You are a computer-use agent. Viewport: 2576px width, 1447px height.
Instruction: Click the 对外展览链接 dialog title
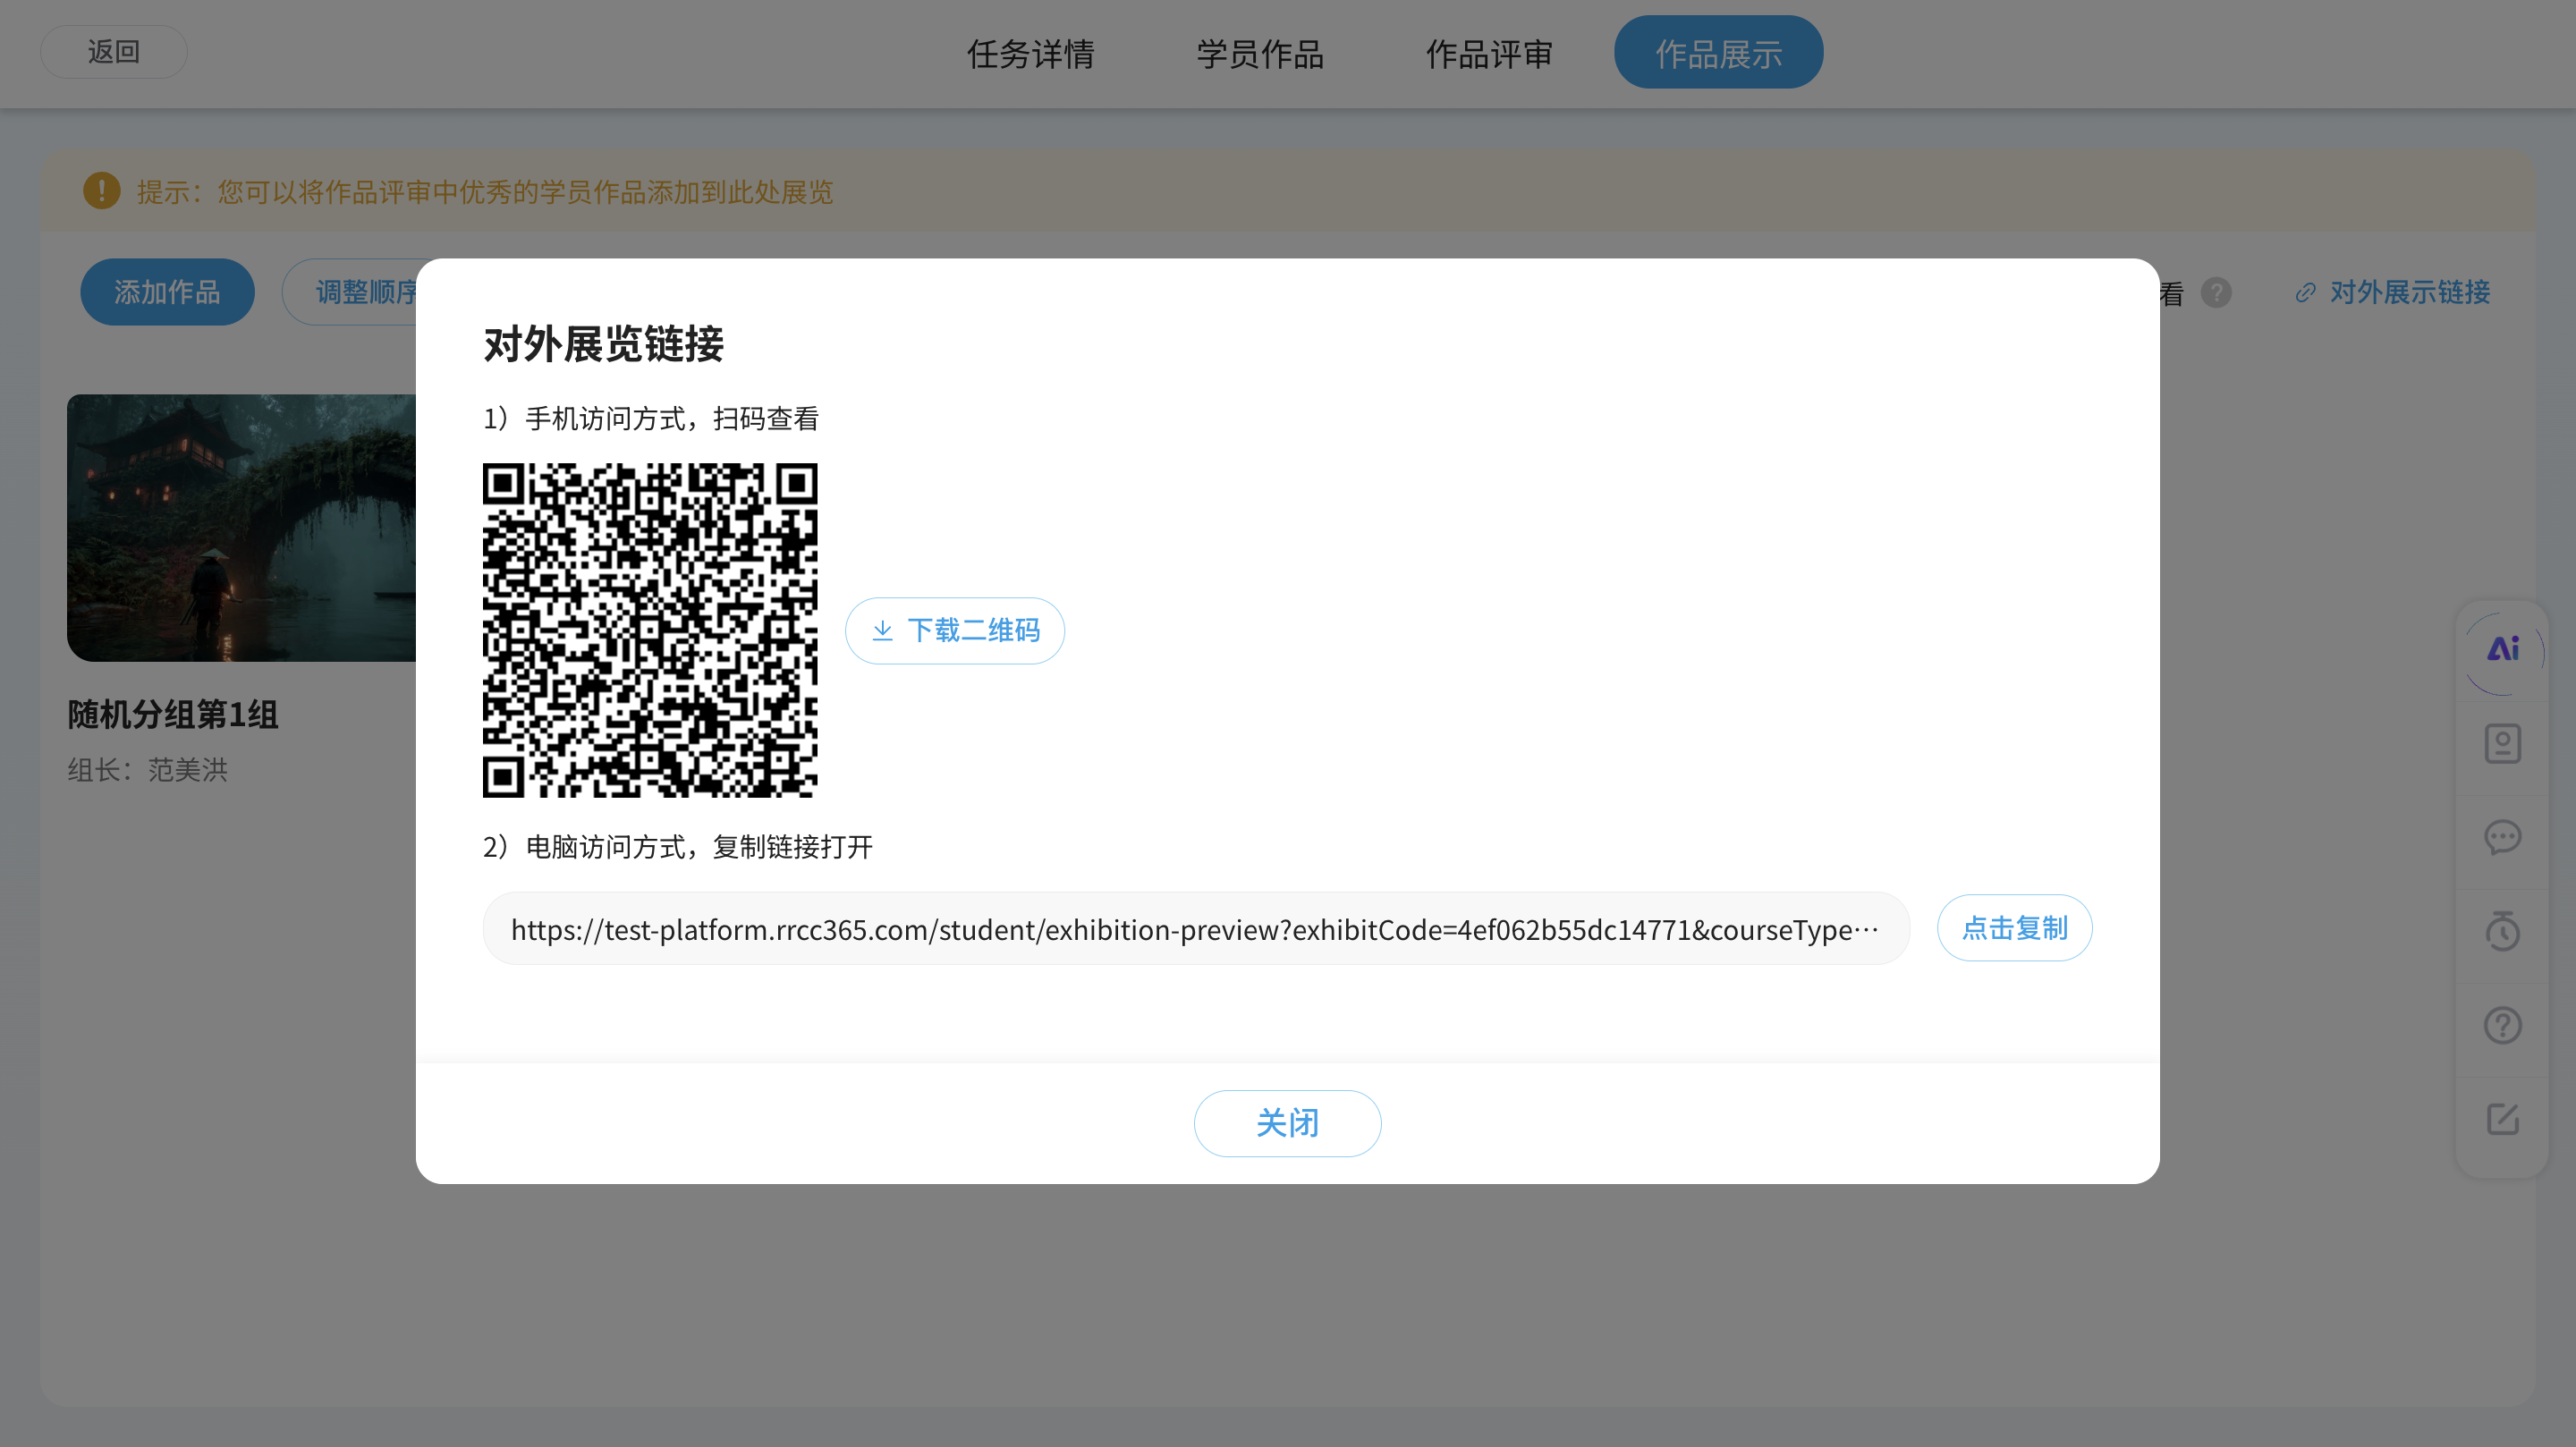(604, 344)
